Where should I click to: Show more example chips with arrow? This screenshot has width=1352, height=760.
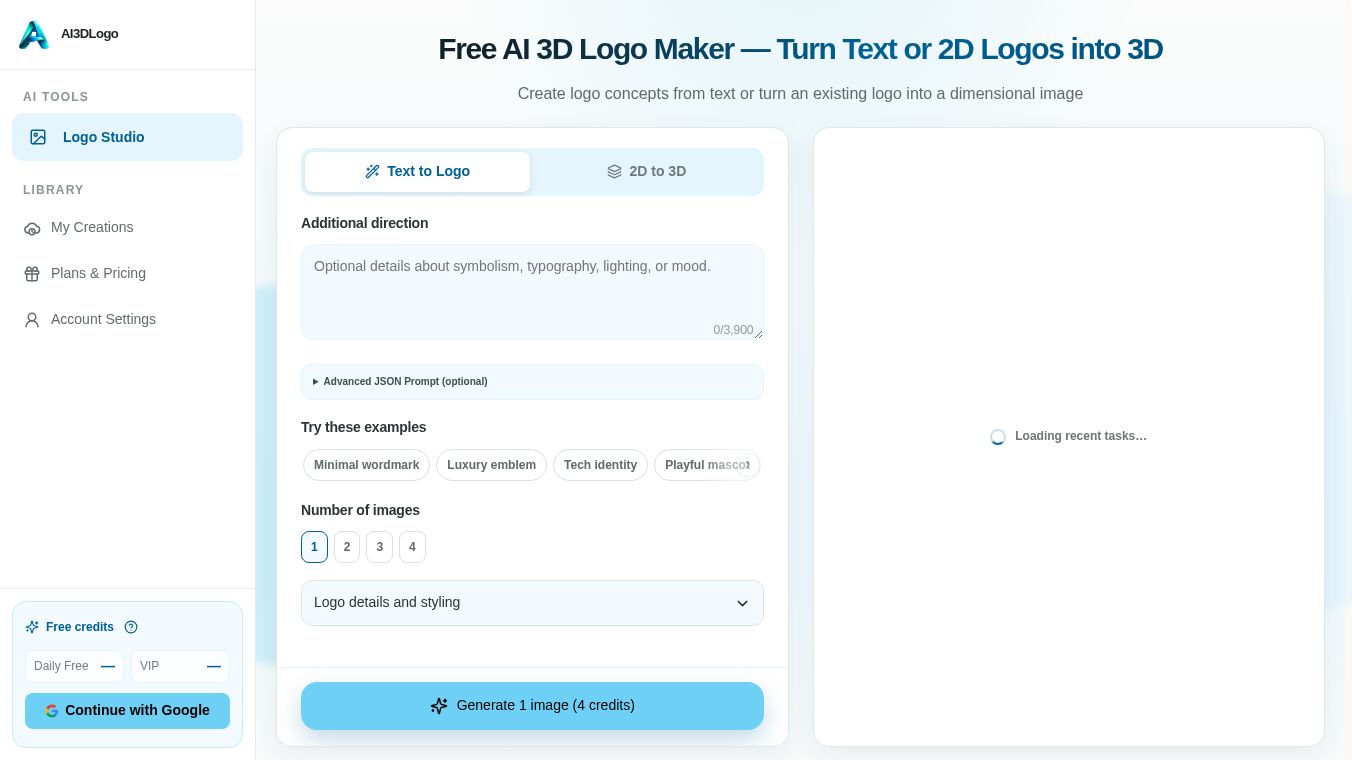748,465
